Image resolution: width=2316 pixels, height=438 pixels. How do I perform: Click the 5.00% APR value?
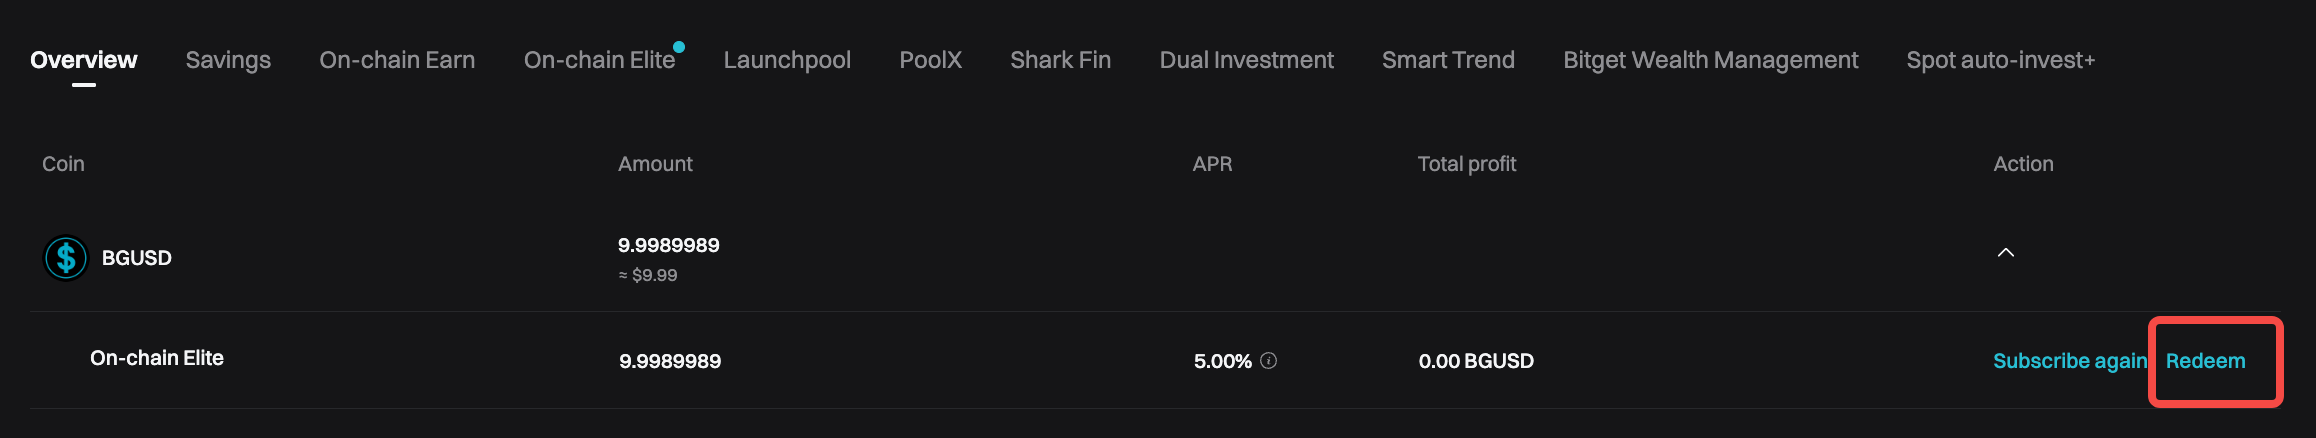click(x=1222, y=361)
